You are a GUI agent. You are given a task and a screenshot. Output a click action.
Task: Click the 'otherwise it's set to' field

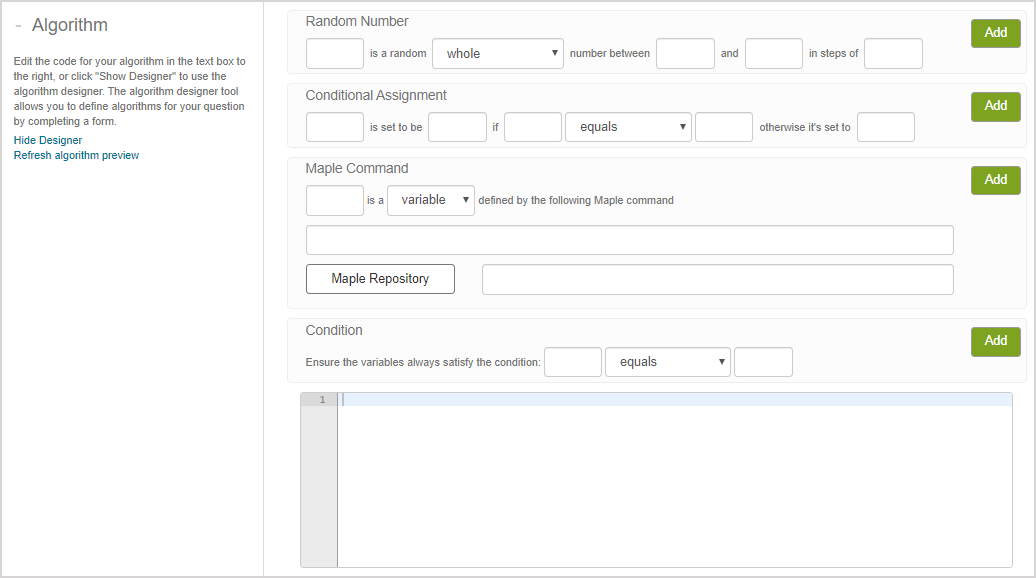tap(885, 127)
